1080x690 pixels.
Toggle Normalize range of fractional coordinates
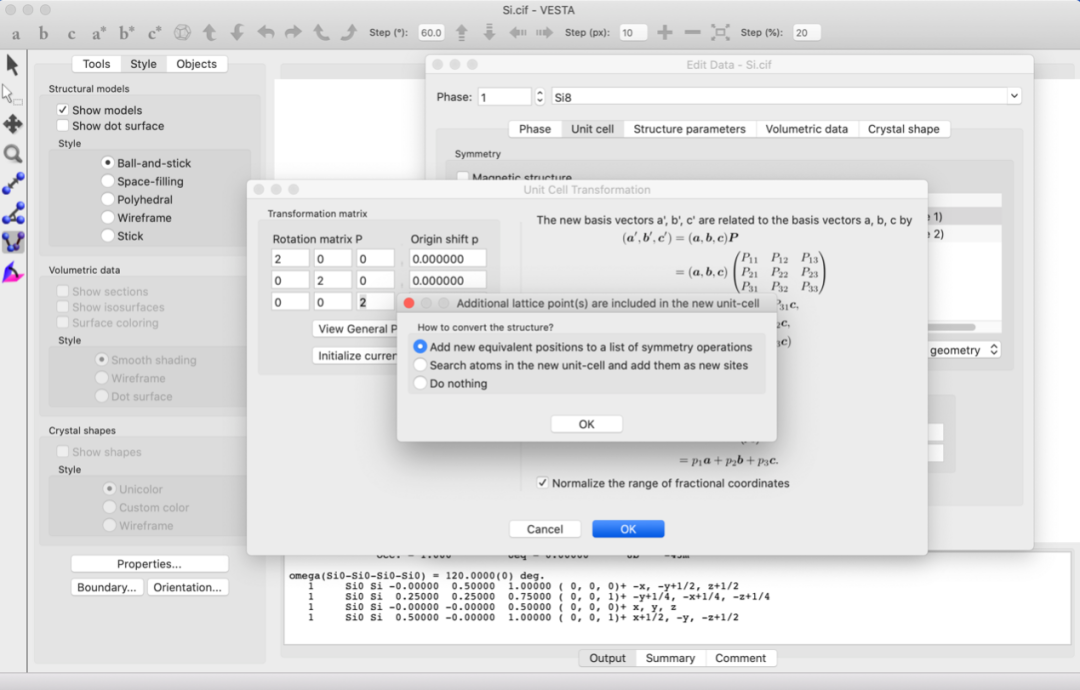(x=543, y=483)
